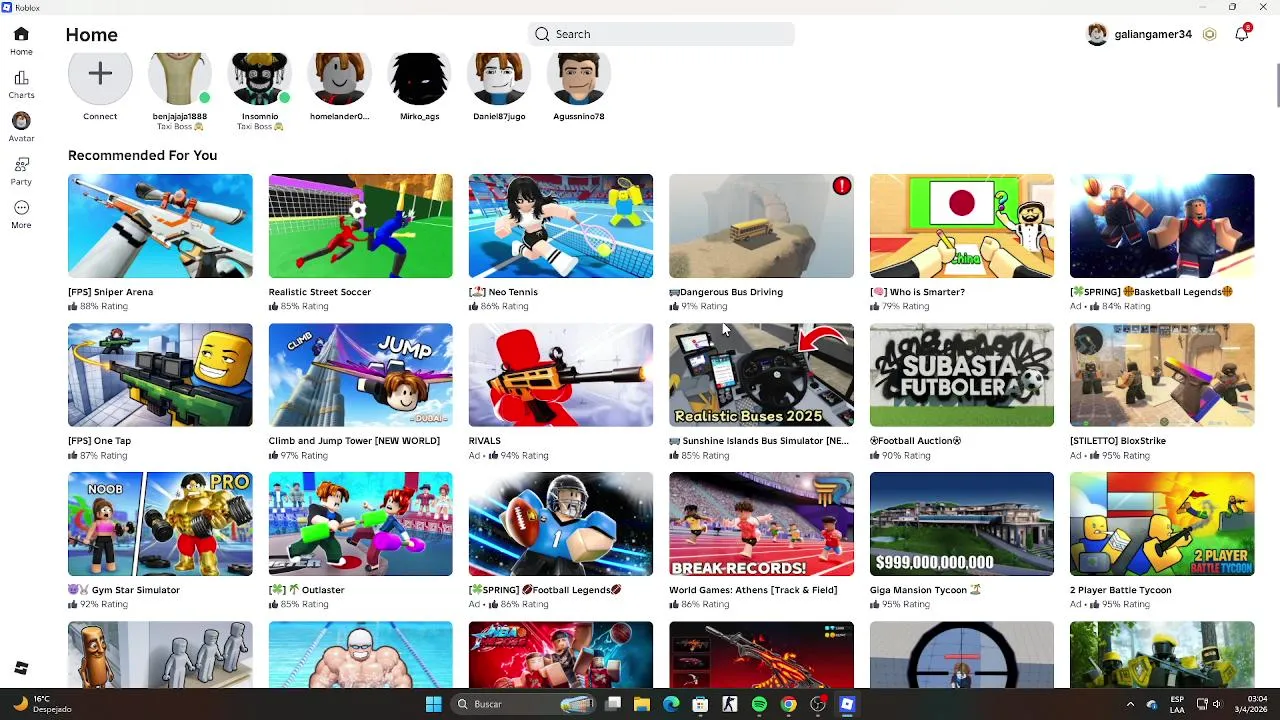Click the volume icon in the system tray
This screenshot has height=720, width=1280.
(x=1217, y=704)
